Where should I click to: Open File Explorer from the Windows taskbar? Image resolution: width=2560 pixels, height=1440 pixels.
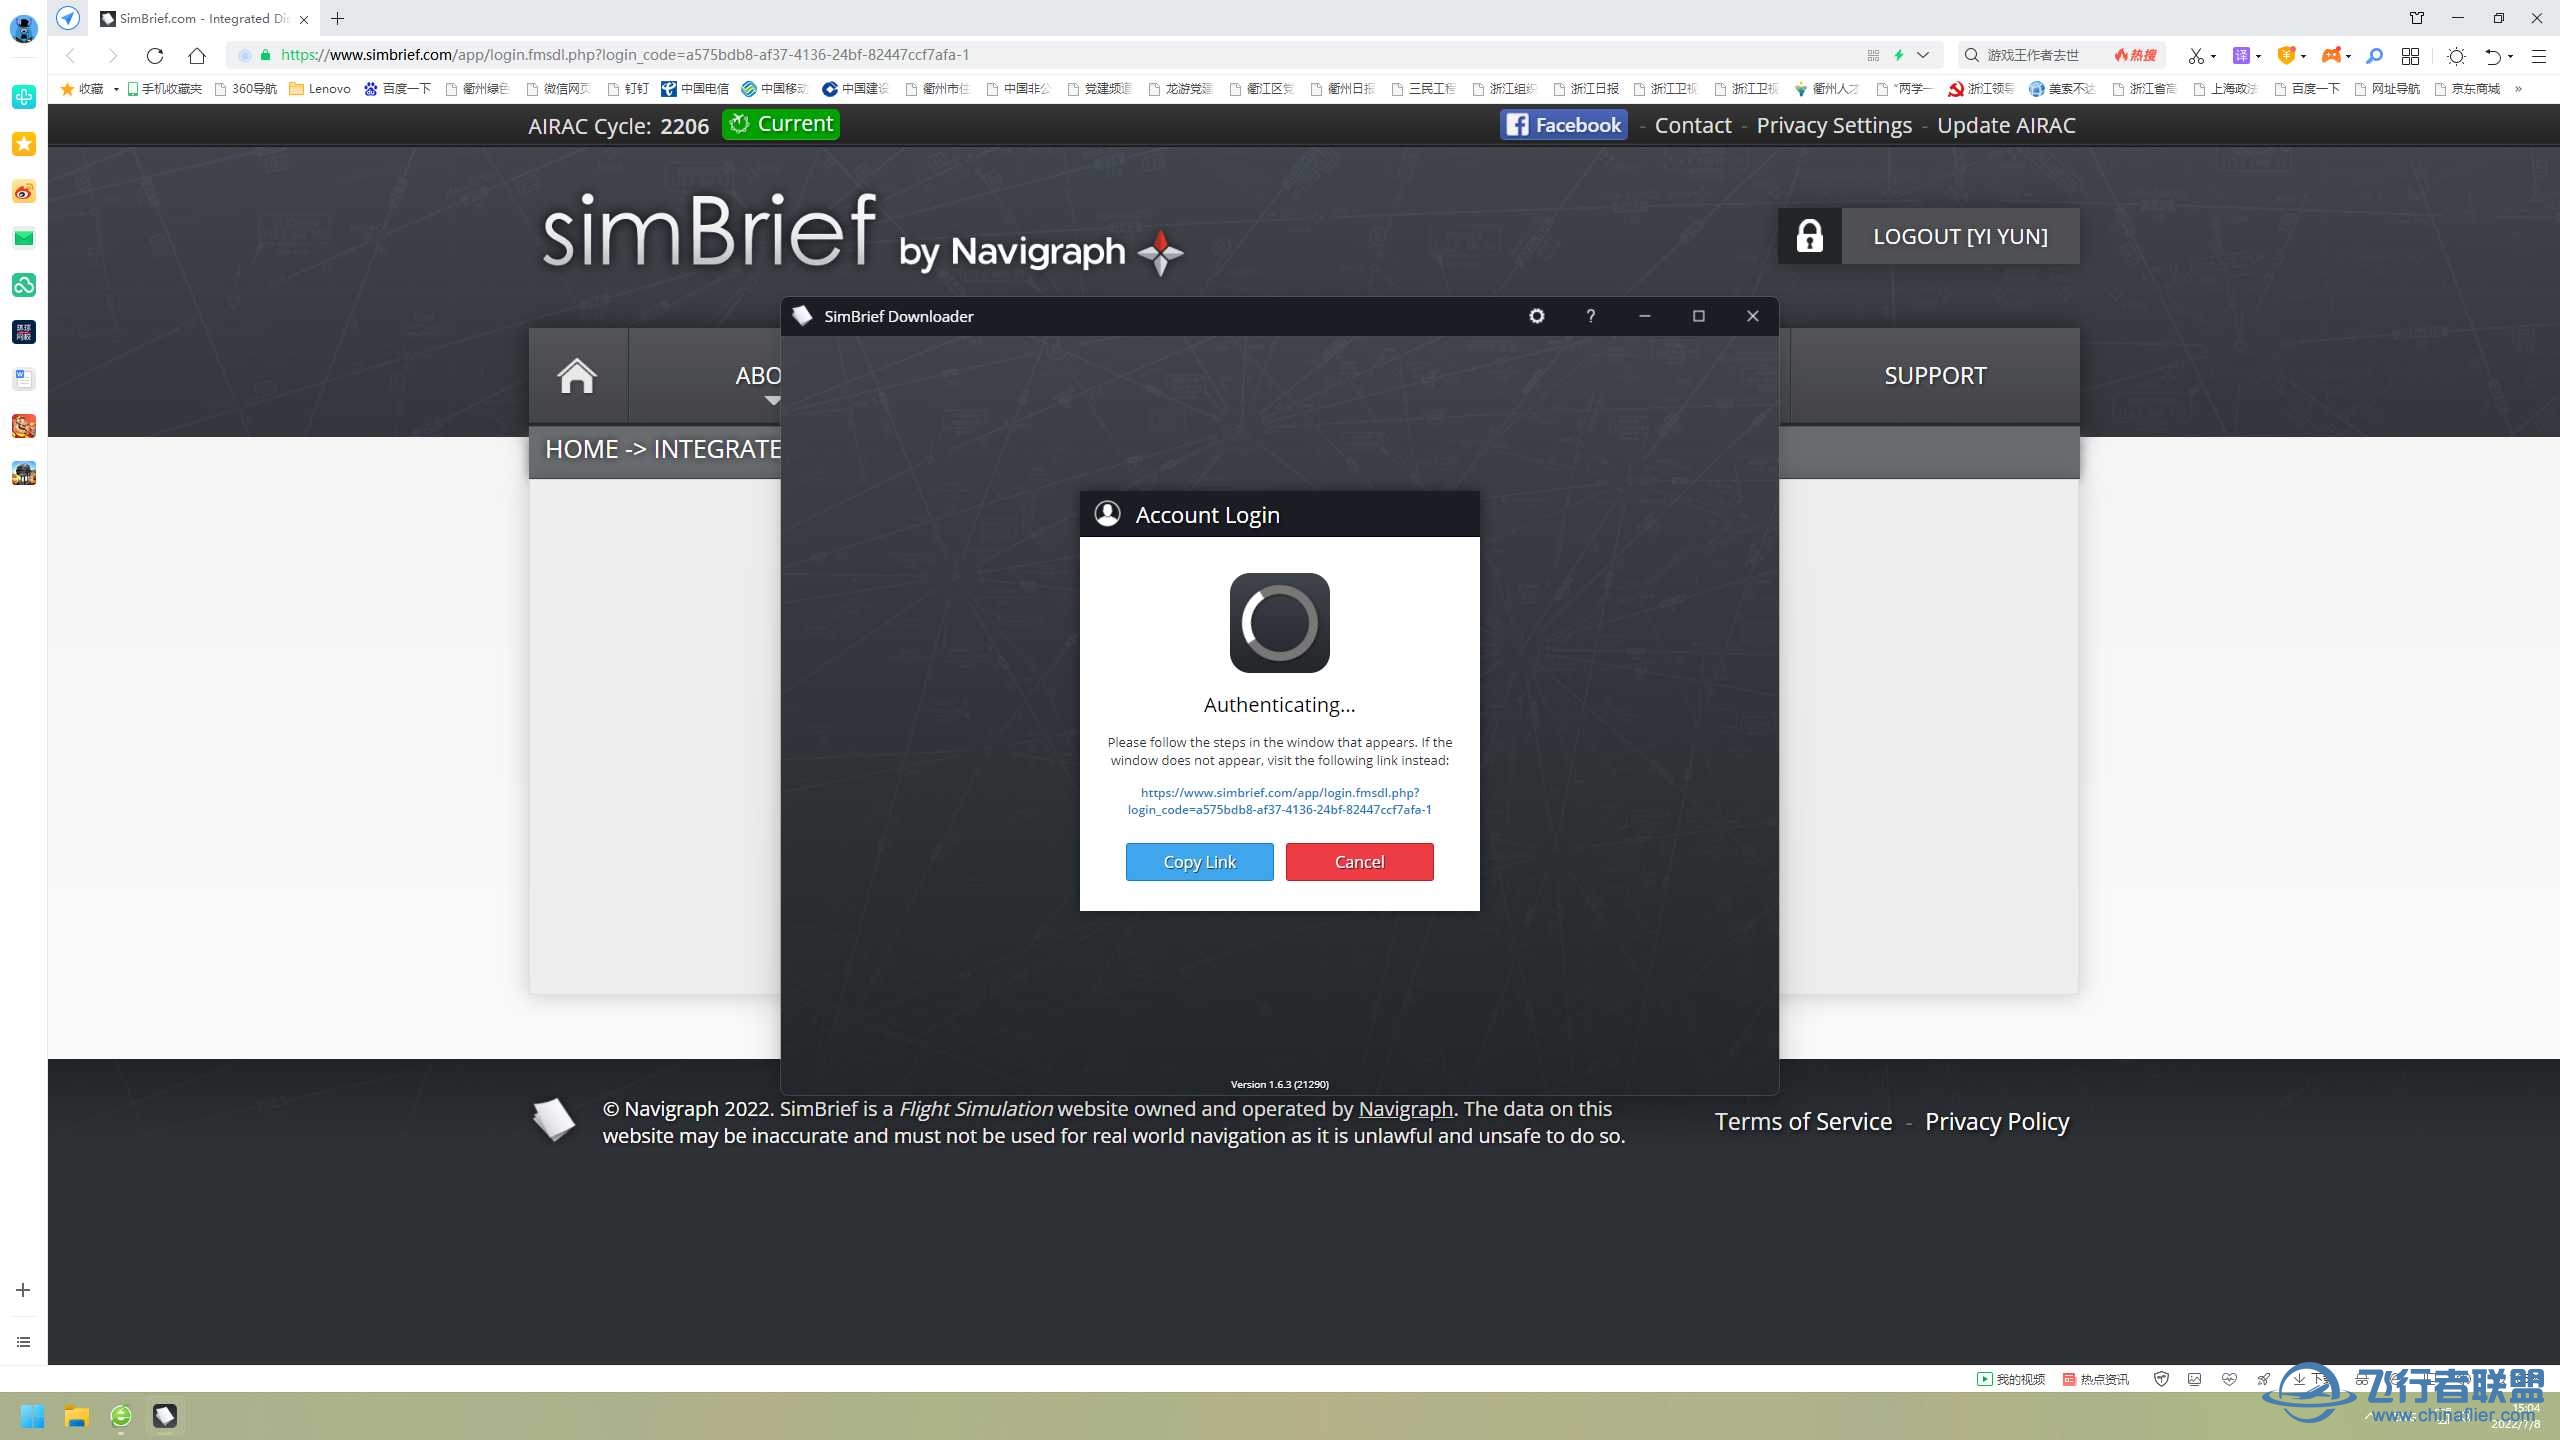76,1415
